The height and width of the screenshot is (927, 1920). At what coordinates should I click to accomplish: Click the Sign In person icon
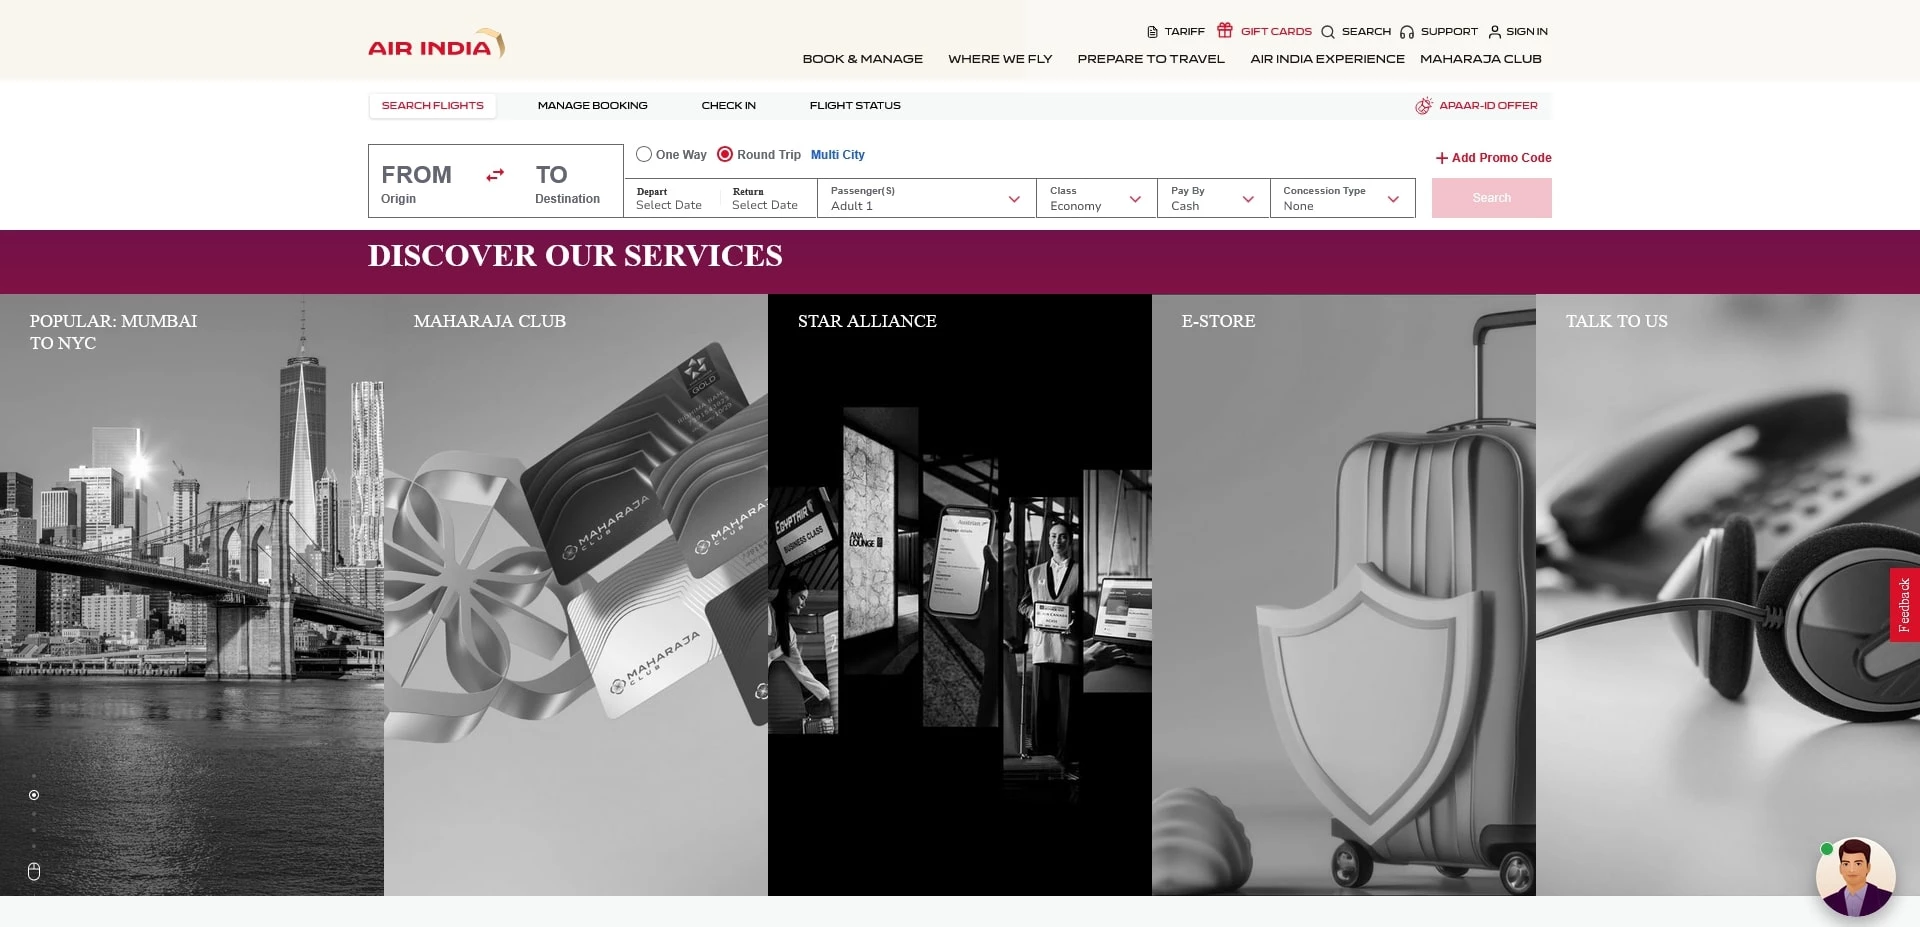pyautogui.click(x=1494, y=32)
